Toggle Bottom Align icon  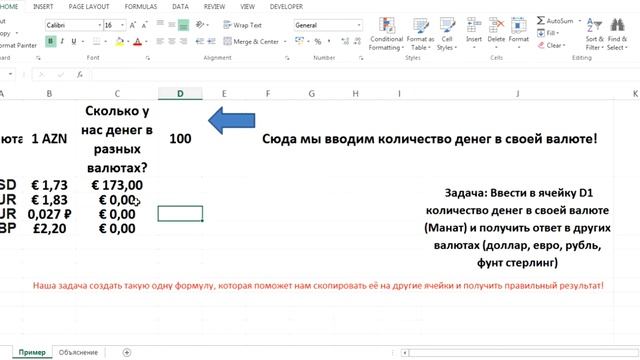(184, 25)
